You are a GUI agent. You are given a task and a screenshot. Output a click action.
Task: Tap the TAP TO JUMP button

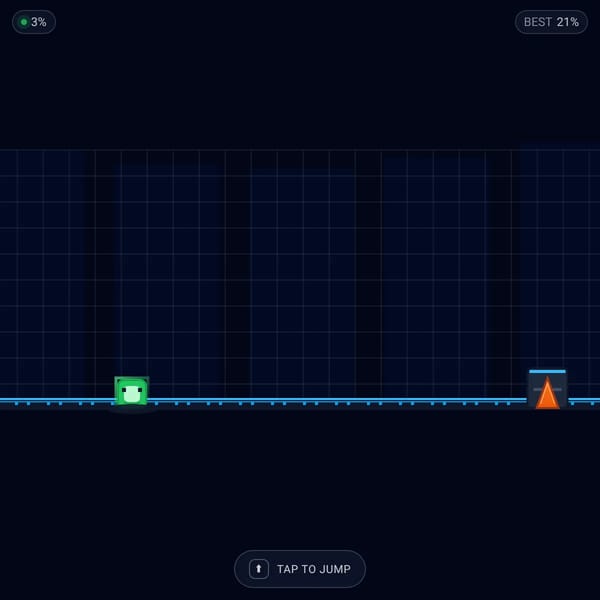(x=300, y=569)
